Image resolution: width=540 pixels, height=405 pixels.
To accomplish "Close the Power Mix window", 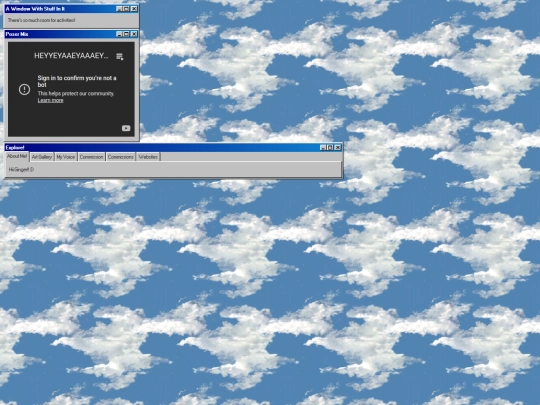I will [134, 34].
